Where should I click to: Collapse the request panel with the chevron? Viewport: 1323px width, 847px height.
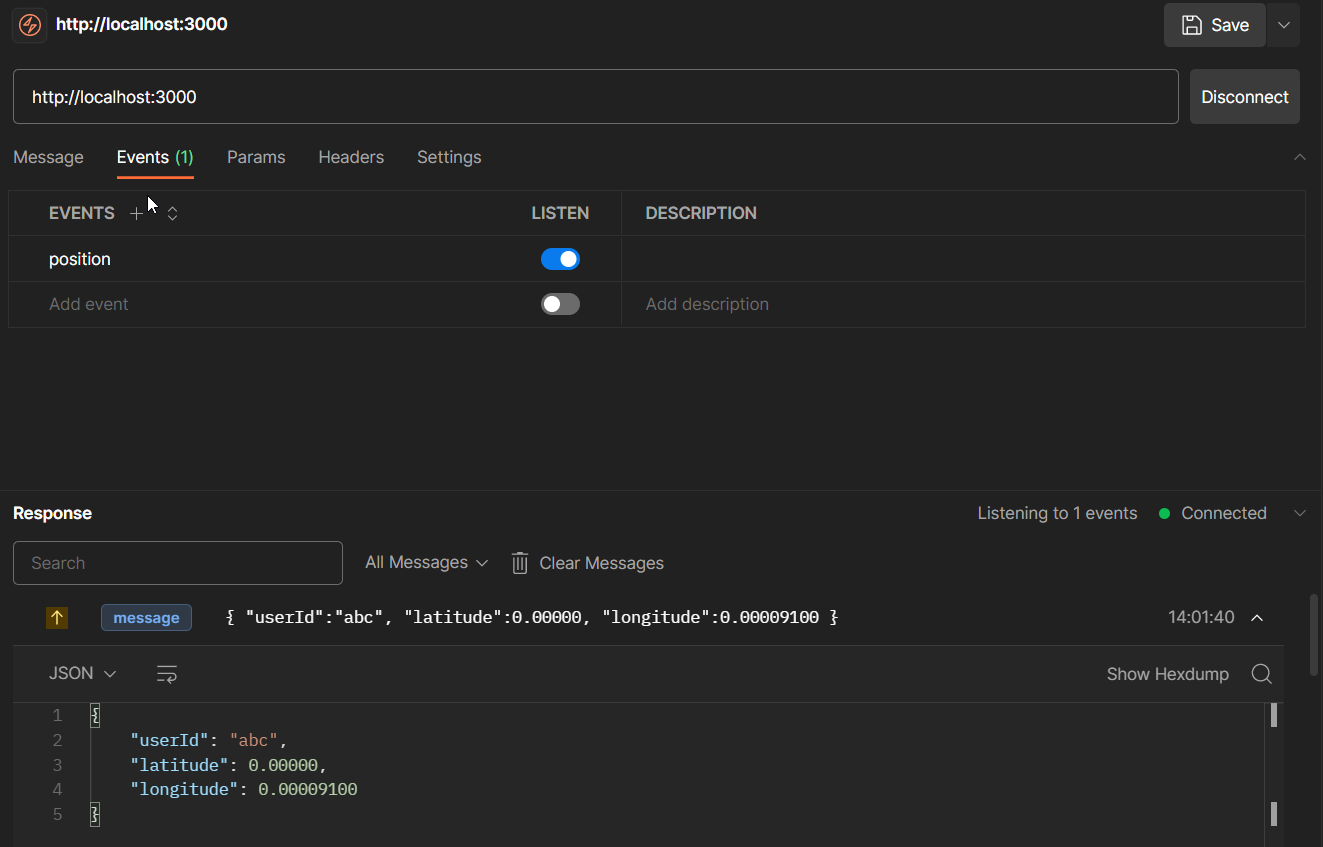[1300, 157]
